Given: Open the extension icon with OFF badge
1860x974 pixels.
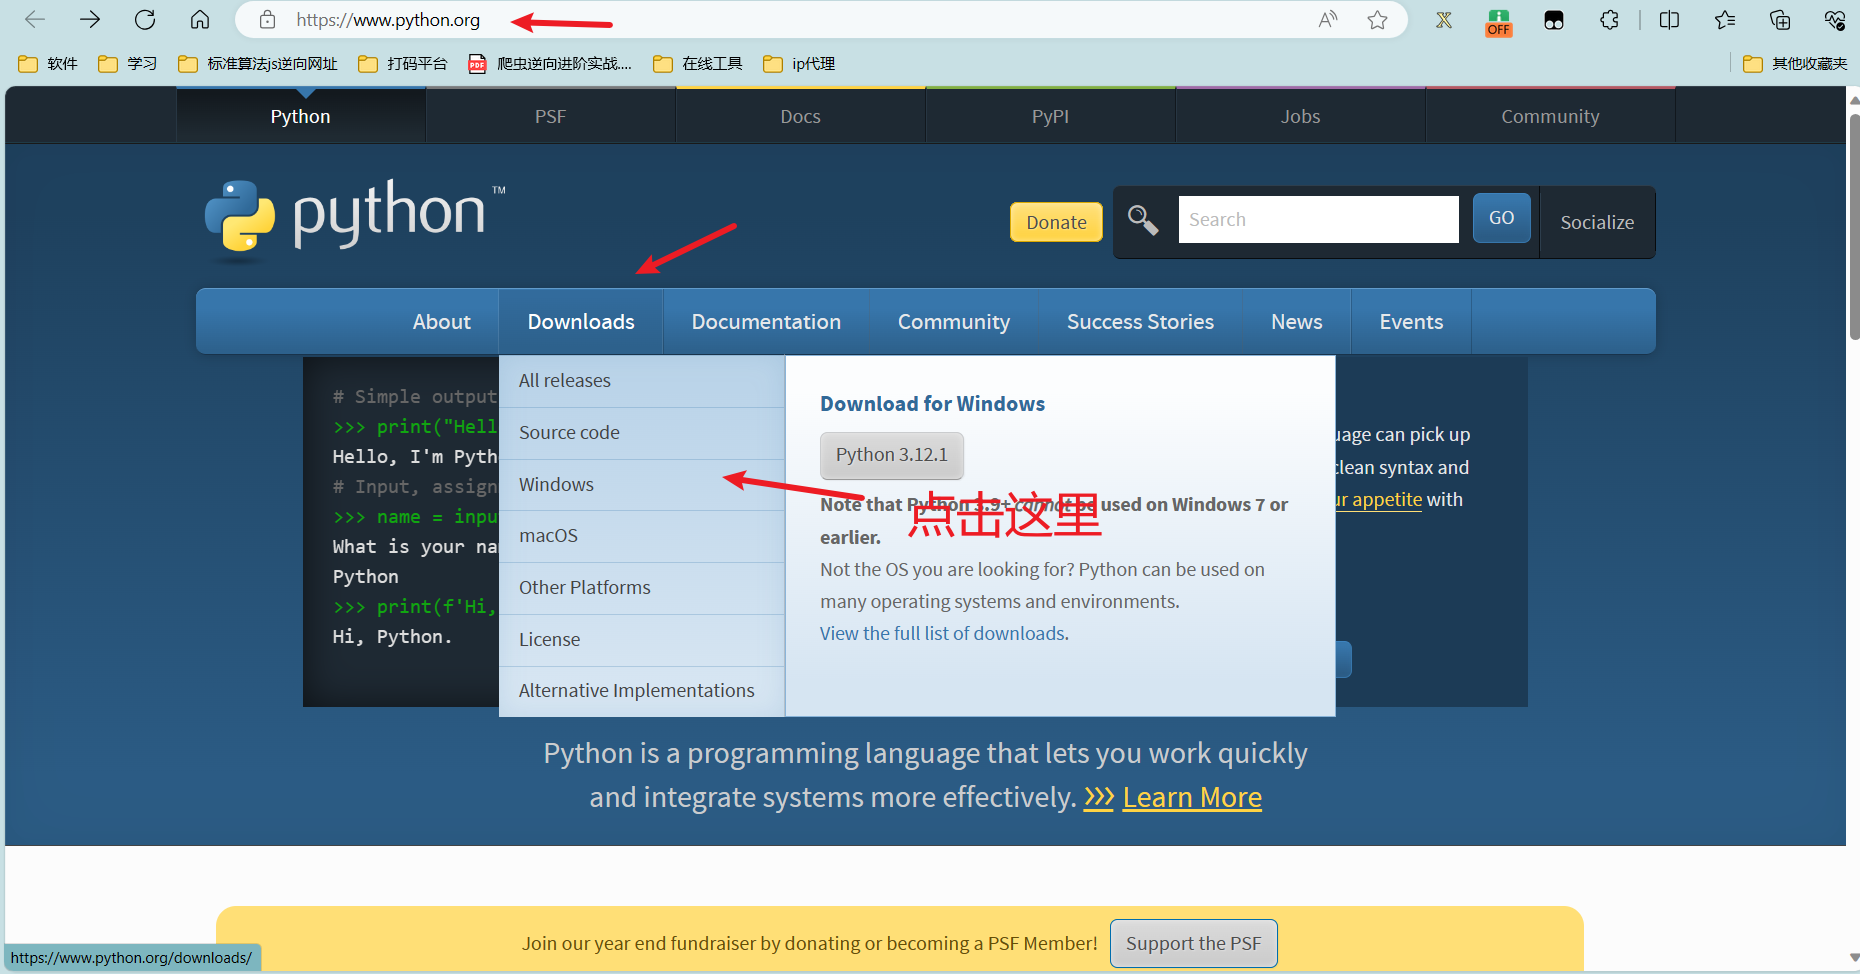Looking at the screenshot, I should (1499, 22).
